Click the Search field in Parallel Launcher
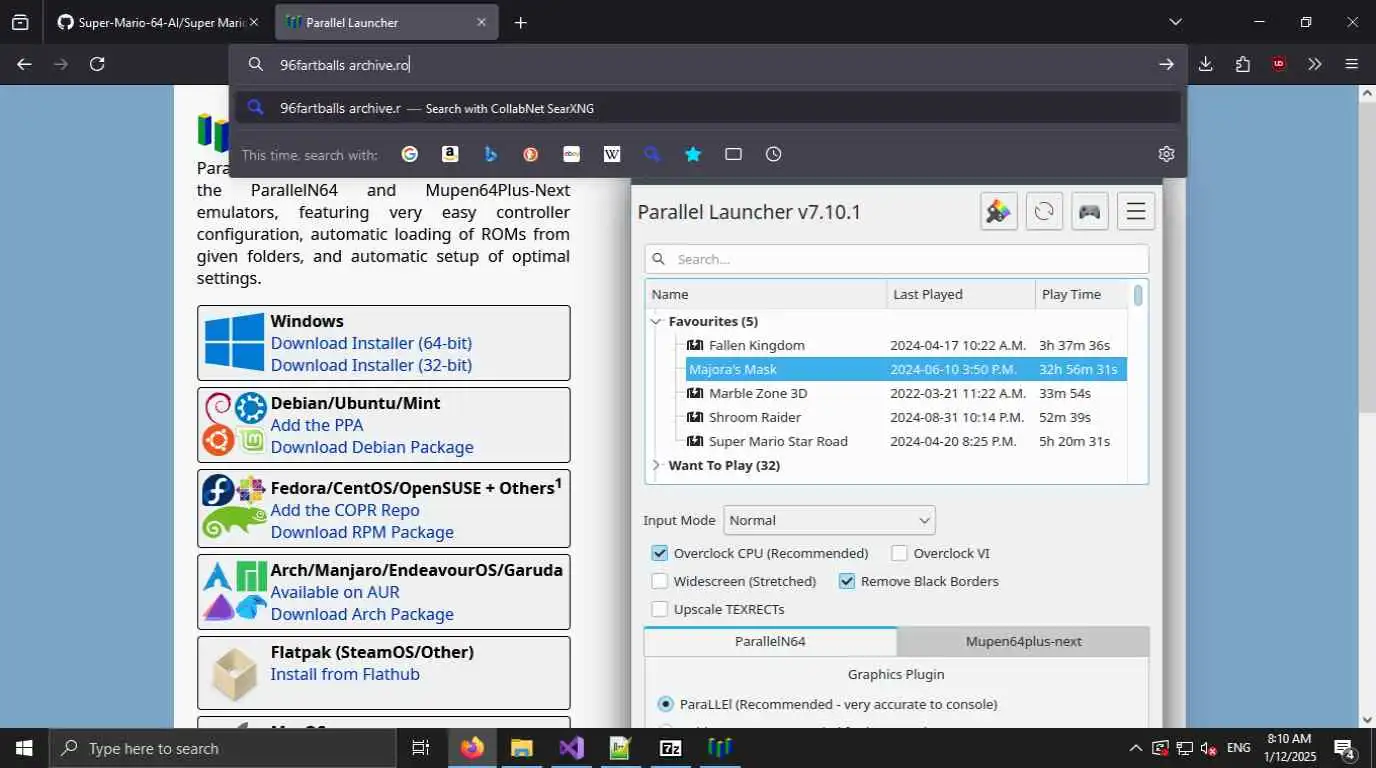Screen dimensions: 1376x768 pos(896,259)
